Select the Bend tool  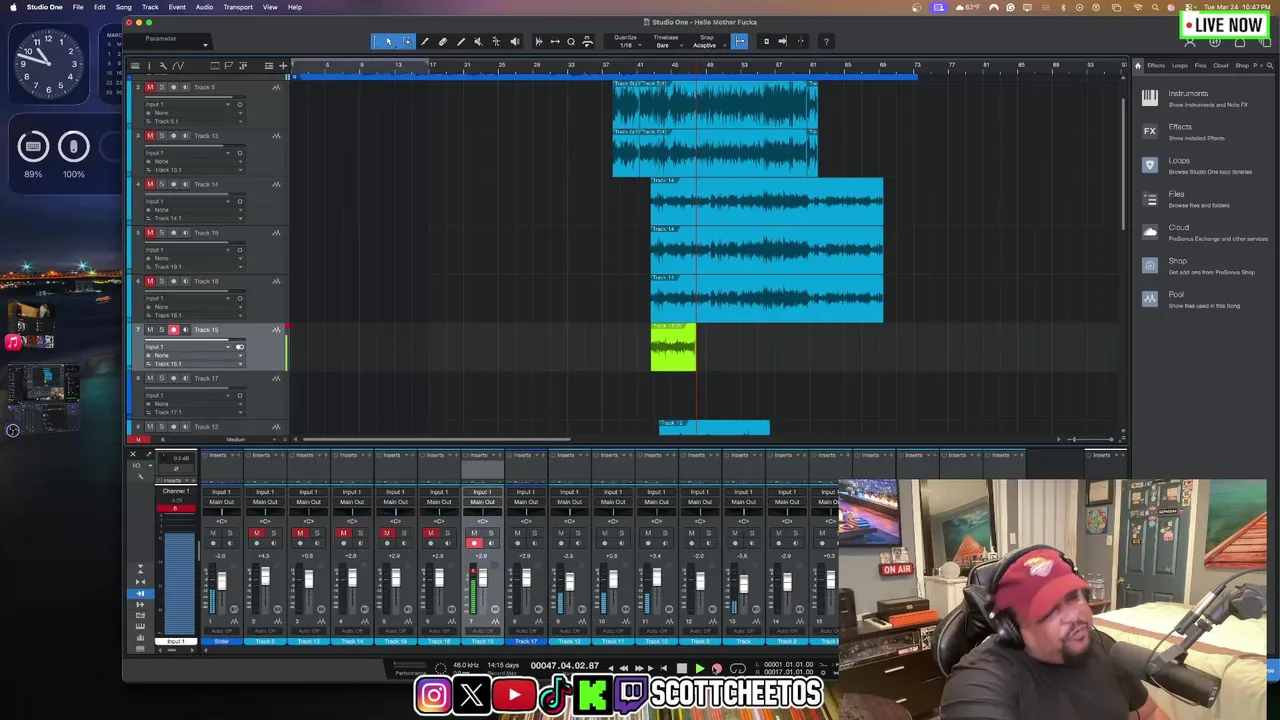tap(496, 41)
